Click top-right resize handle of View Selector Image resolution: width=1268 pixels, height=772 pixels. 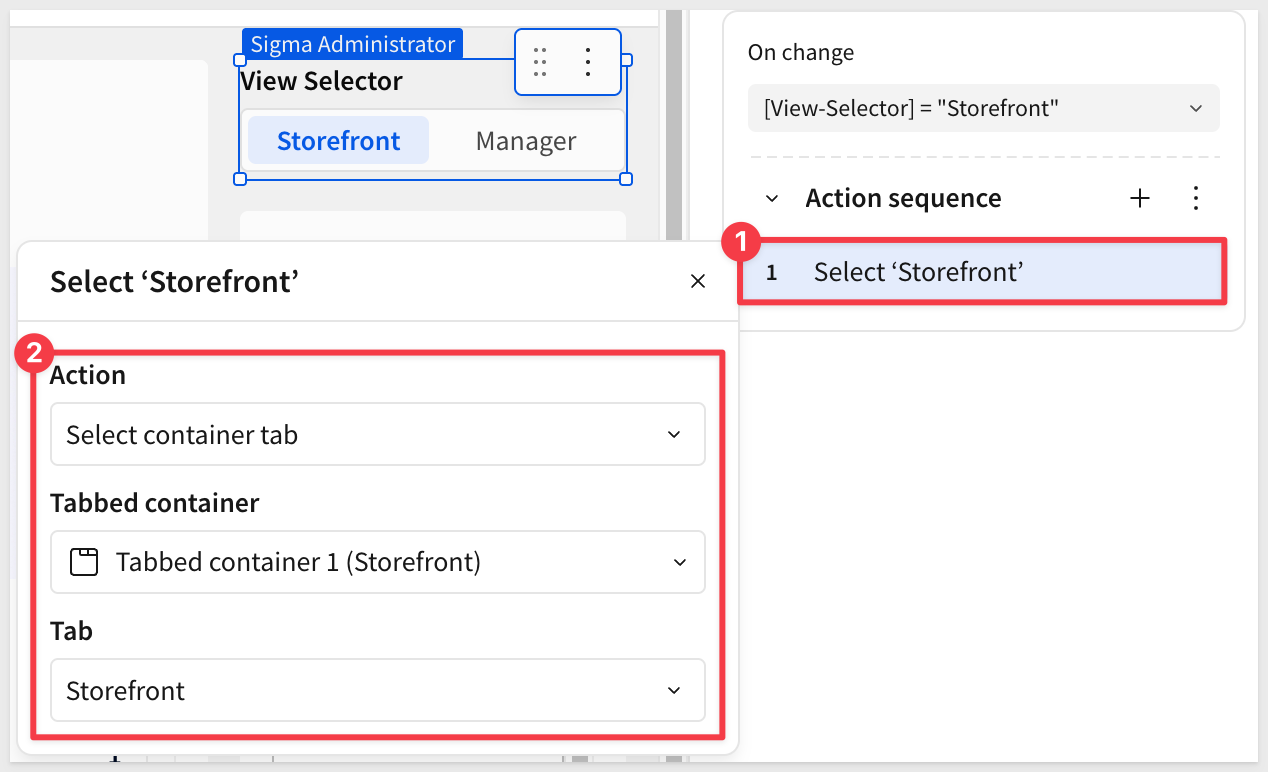pos(626,60)
